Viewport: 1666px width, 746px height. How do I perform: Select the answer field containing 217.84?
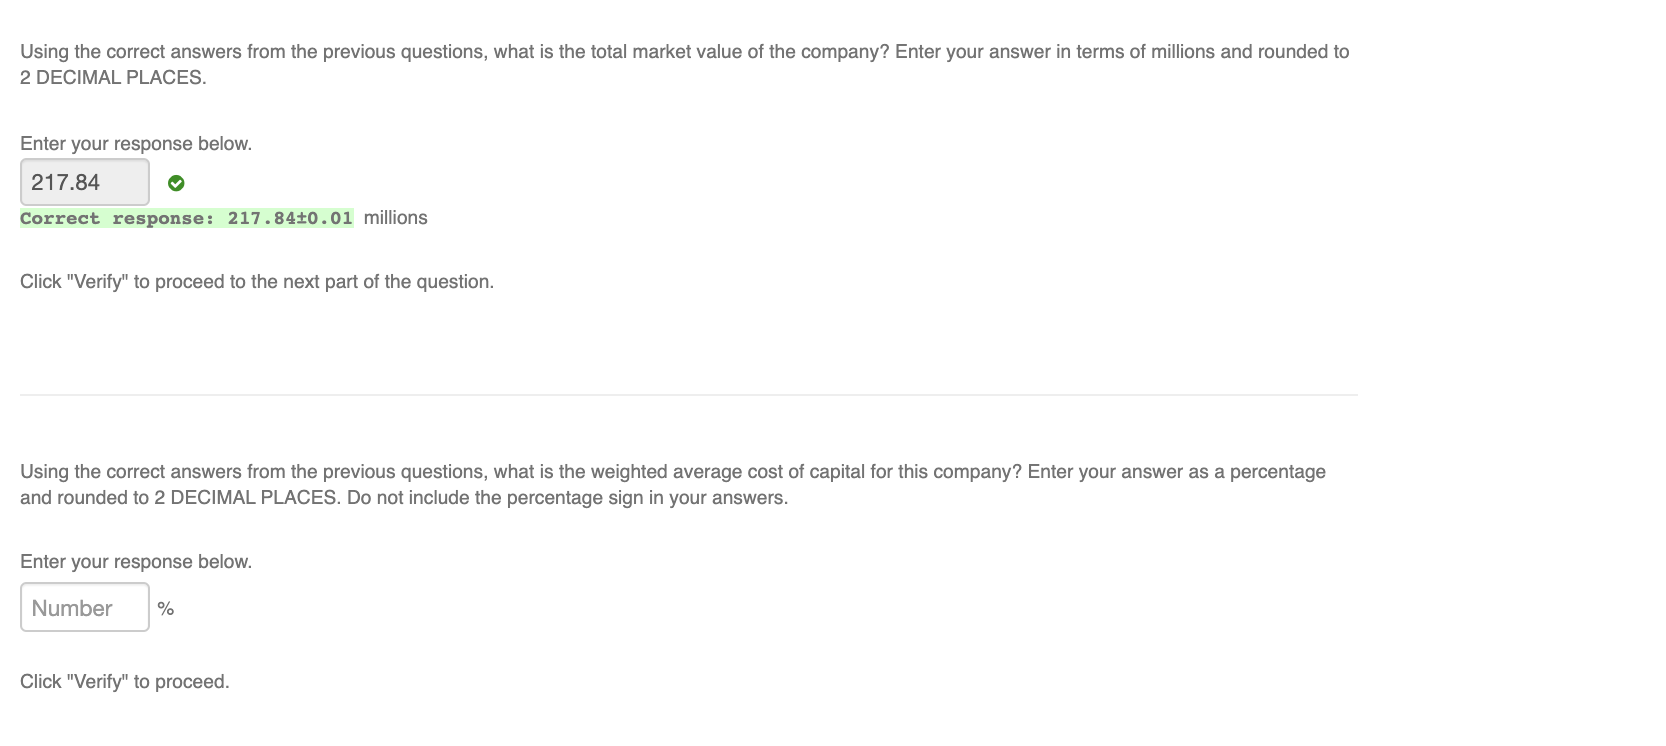85,182
